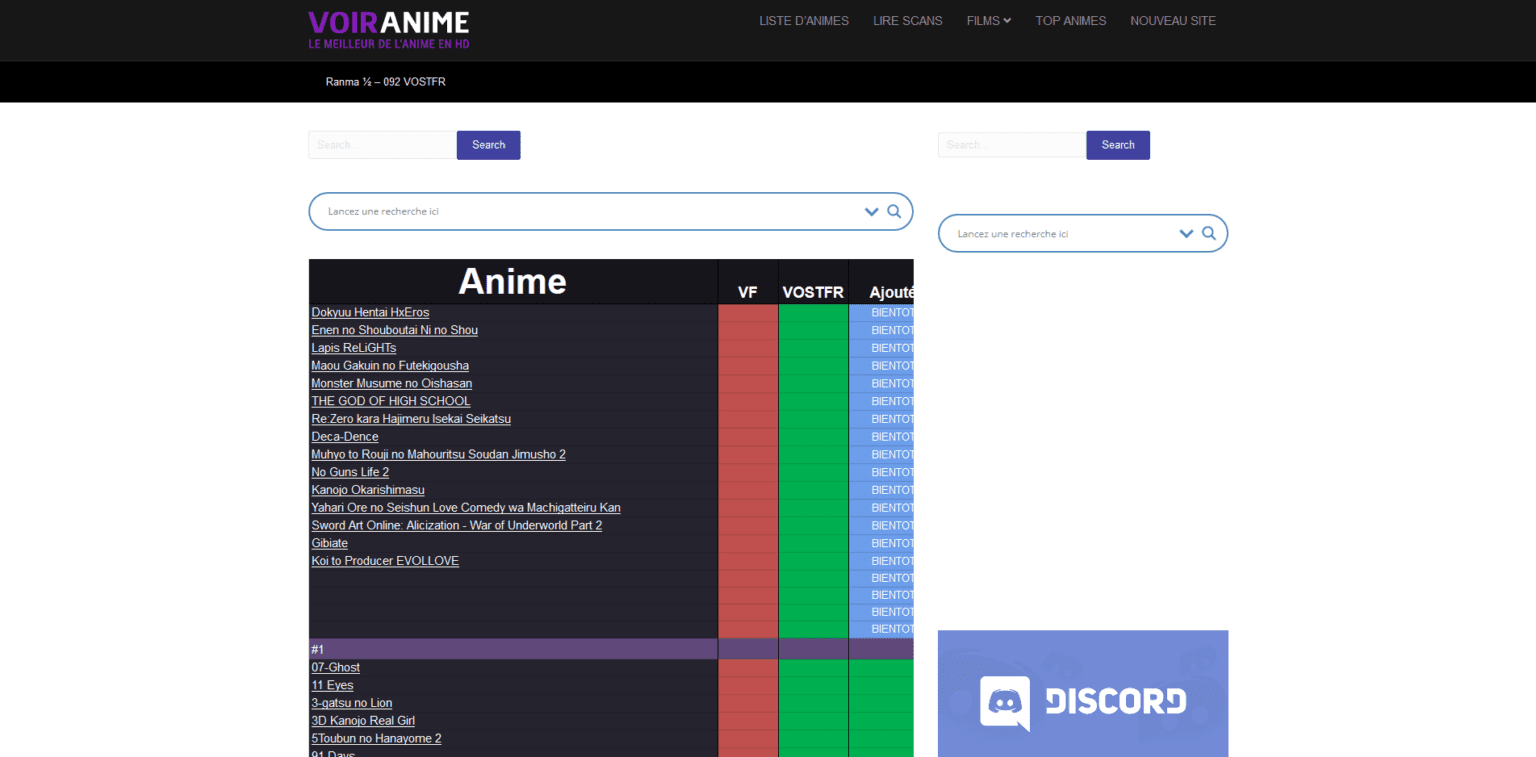Expand the chevron in the main search widget

(871, 211)
